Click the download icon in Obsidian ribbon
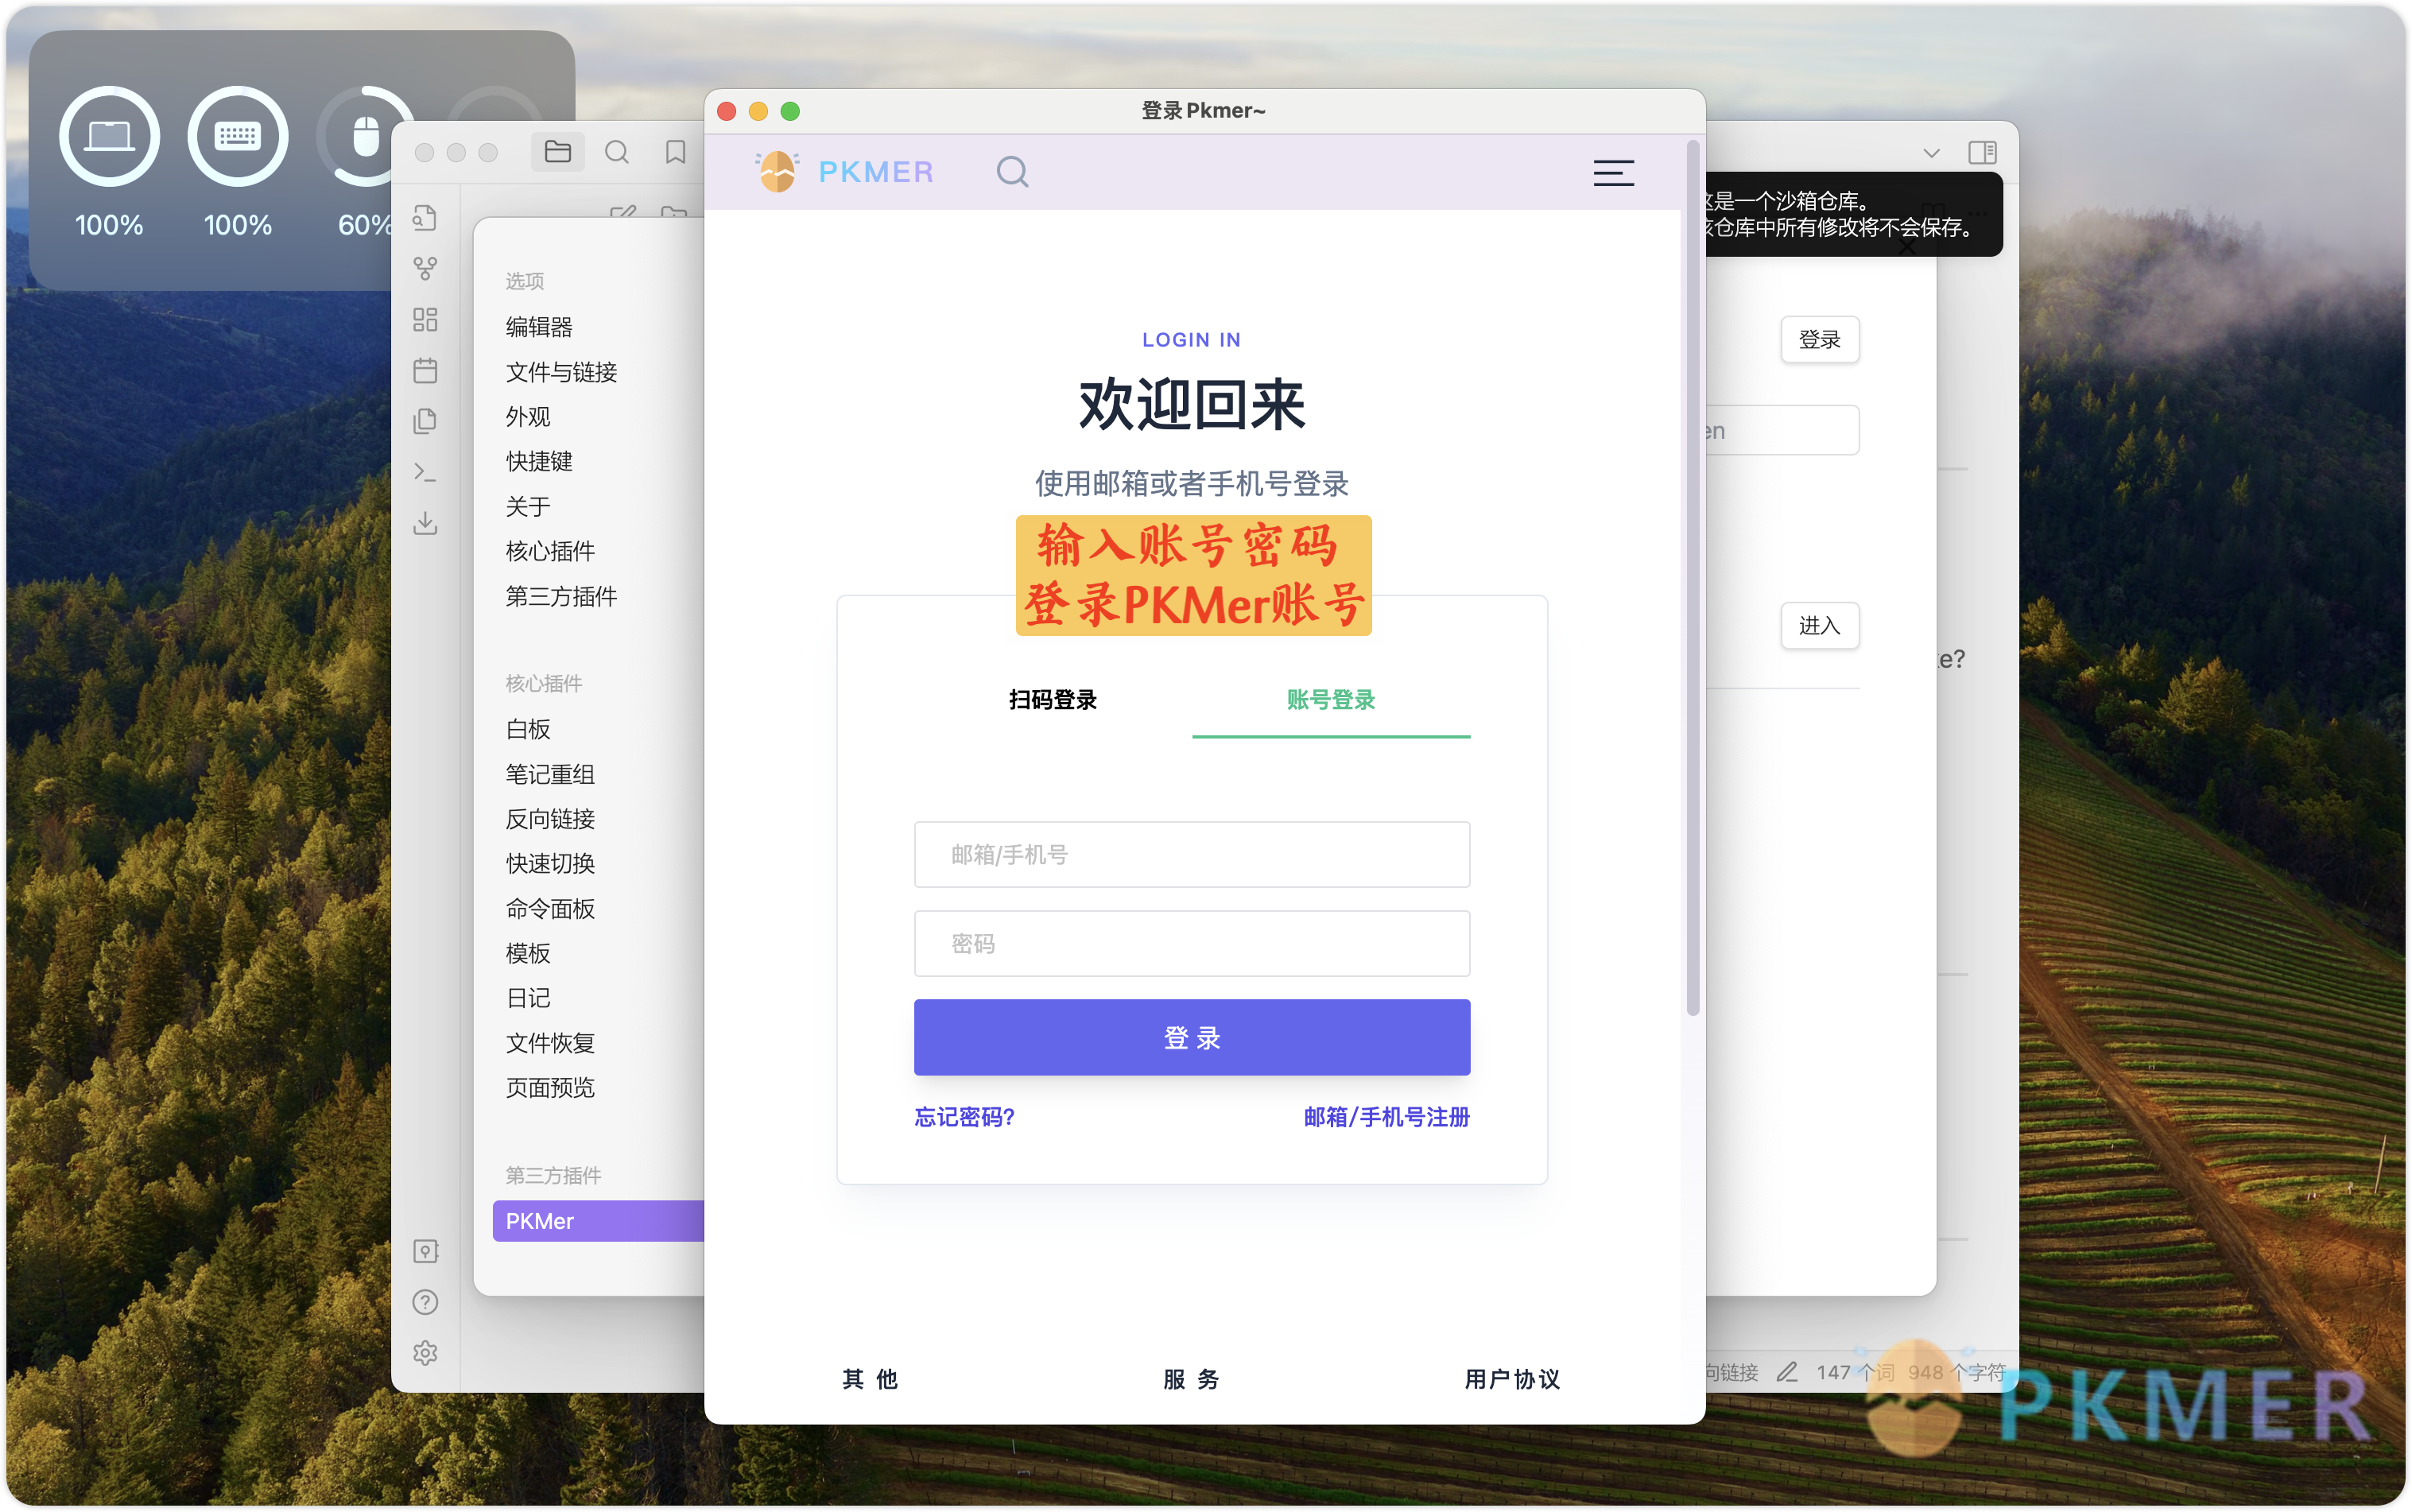The height and width of the screenshot is (1512, 2412). [x=425, y=523]
